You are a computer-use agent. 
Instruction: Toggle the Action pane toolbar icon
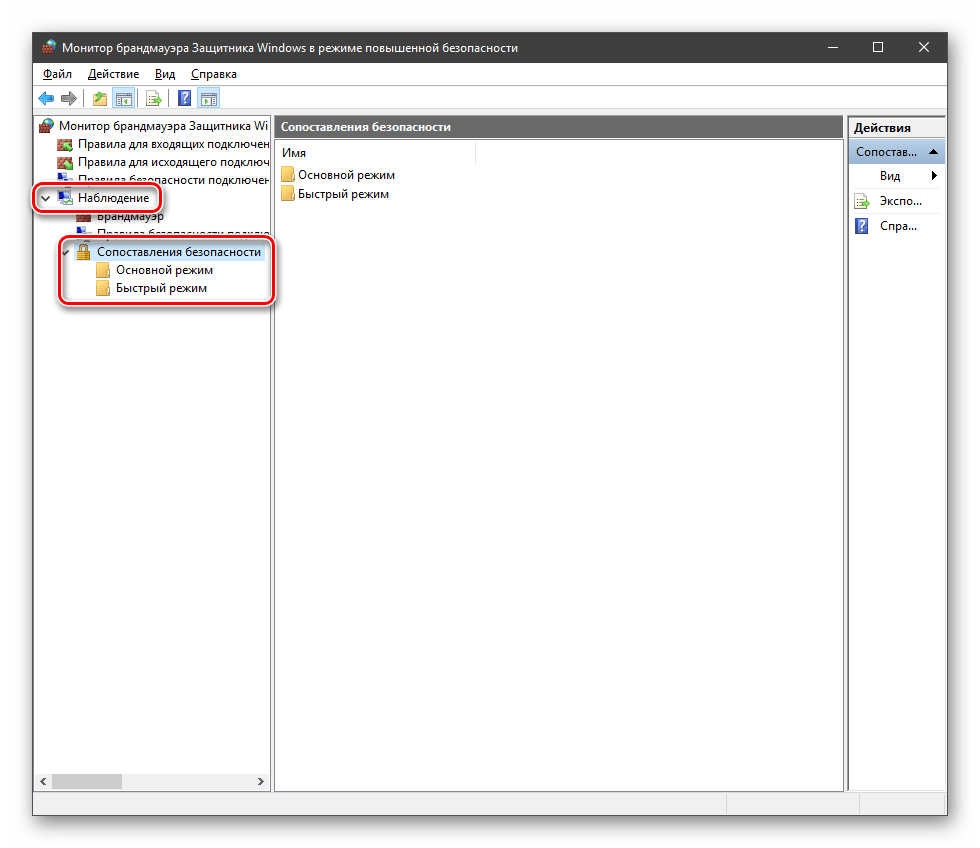(208, 98)
